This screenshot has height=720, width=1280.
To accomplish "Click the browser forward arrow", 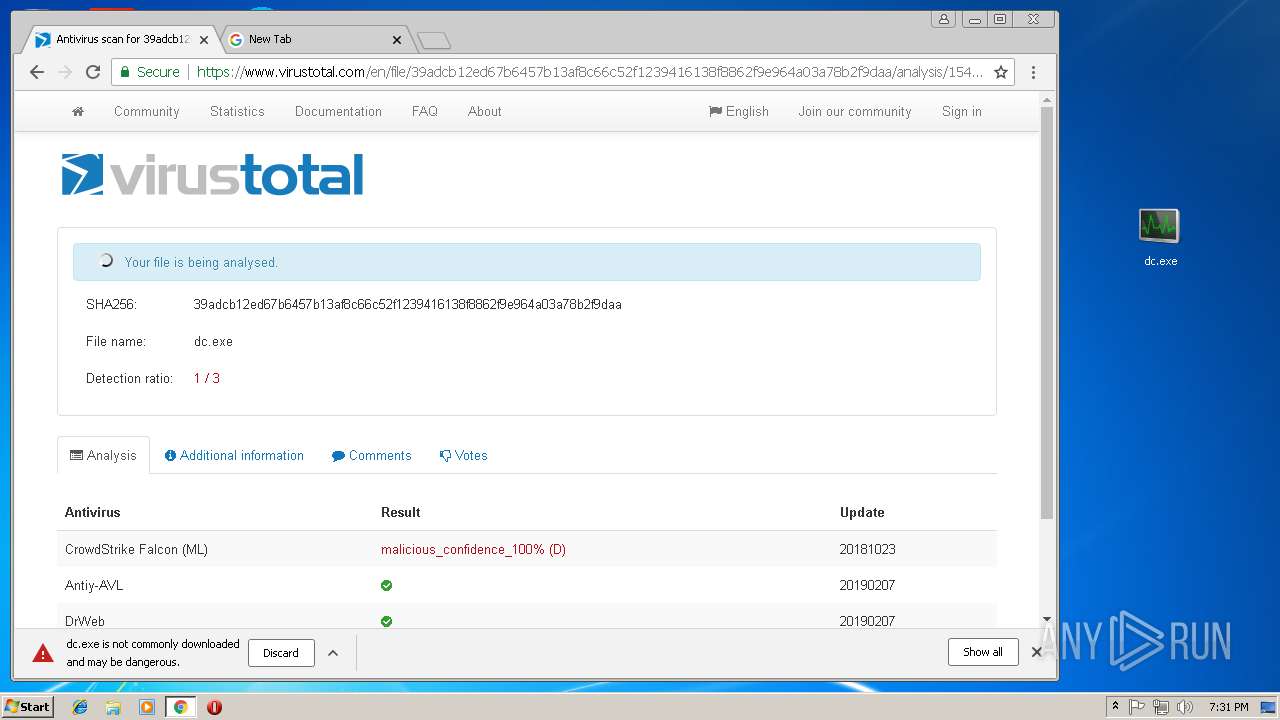I will [65, 72].
